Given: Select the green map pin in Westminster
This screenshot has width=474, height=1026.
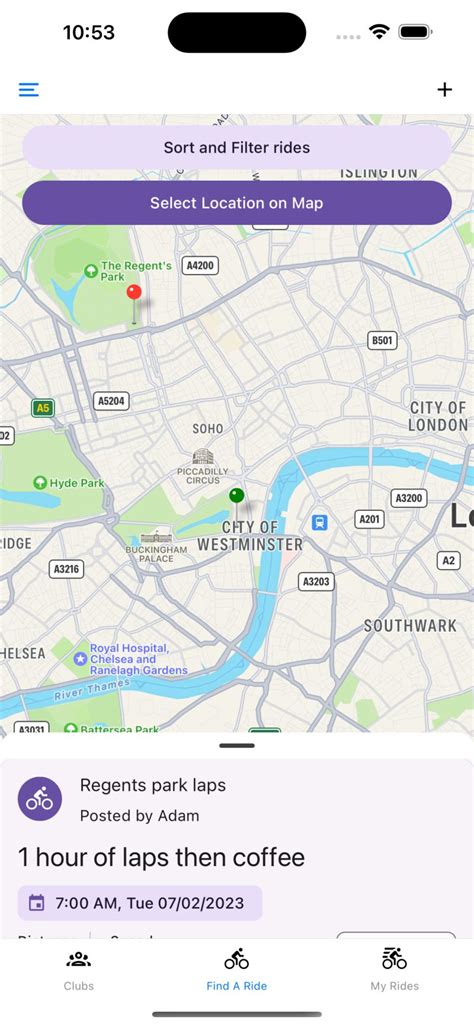Looking at the screenshot, I should click(237, 504).
